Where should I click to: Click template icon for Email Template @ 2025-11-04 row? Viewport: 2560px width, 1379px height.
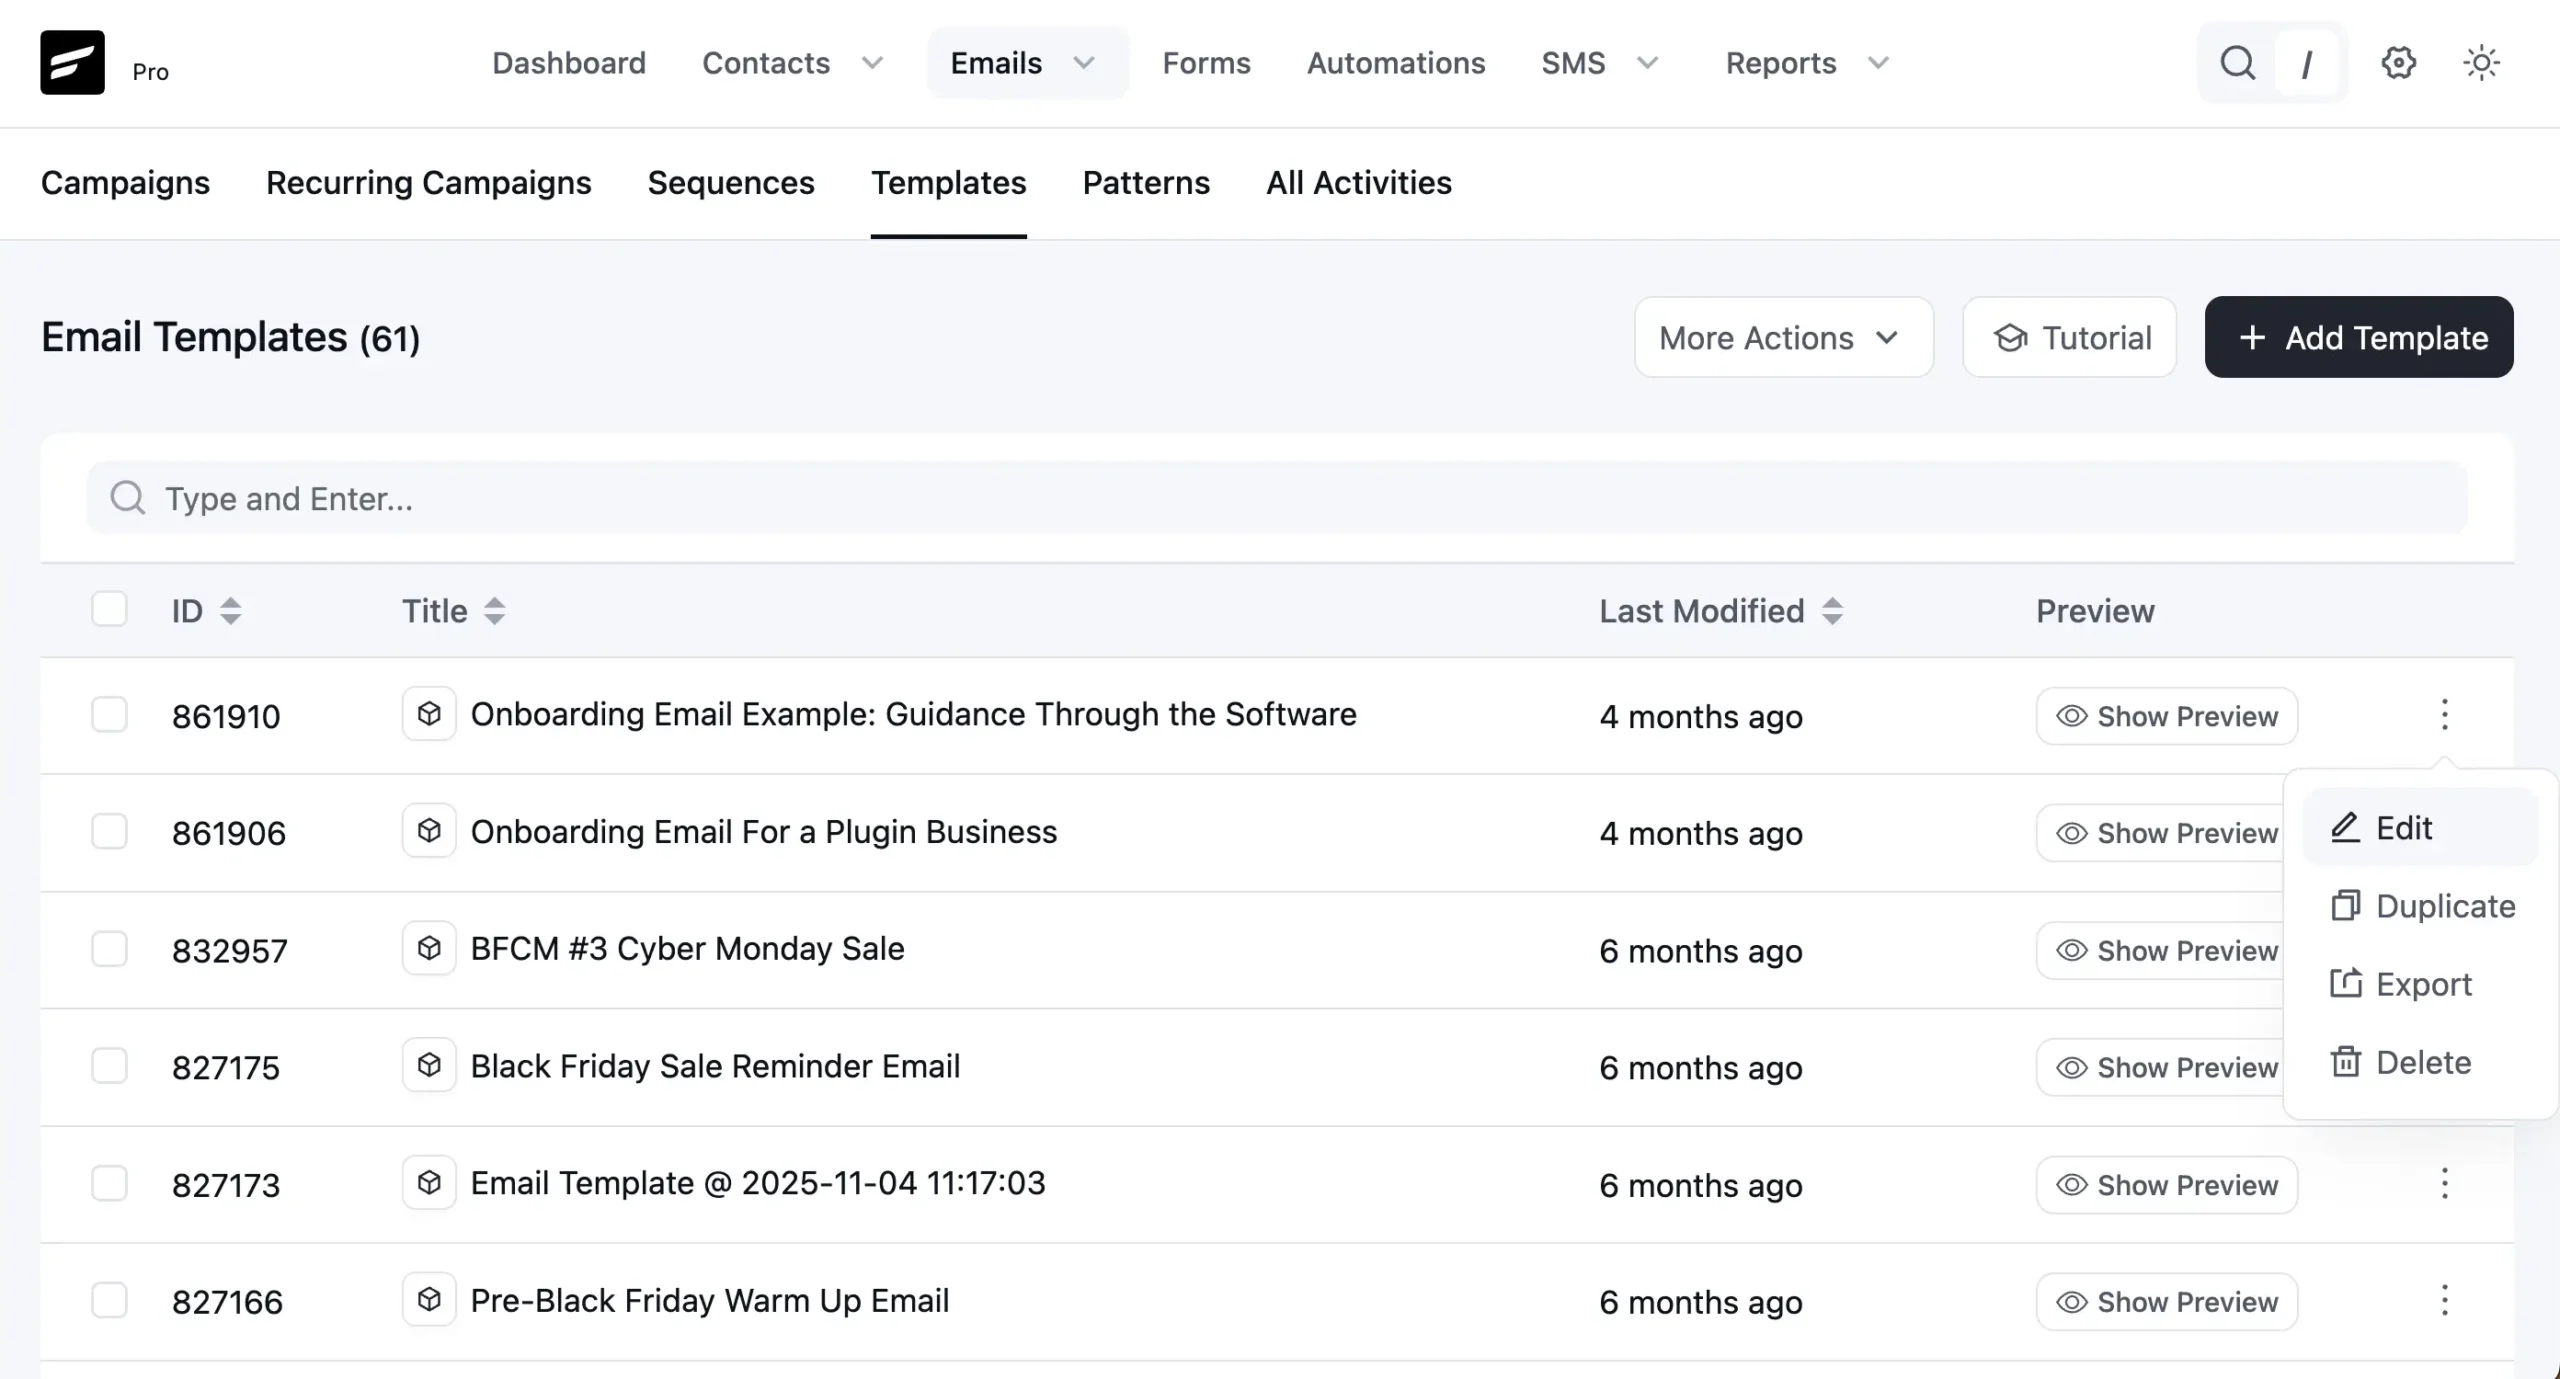[429, 1183]
